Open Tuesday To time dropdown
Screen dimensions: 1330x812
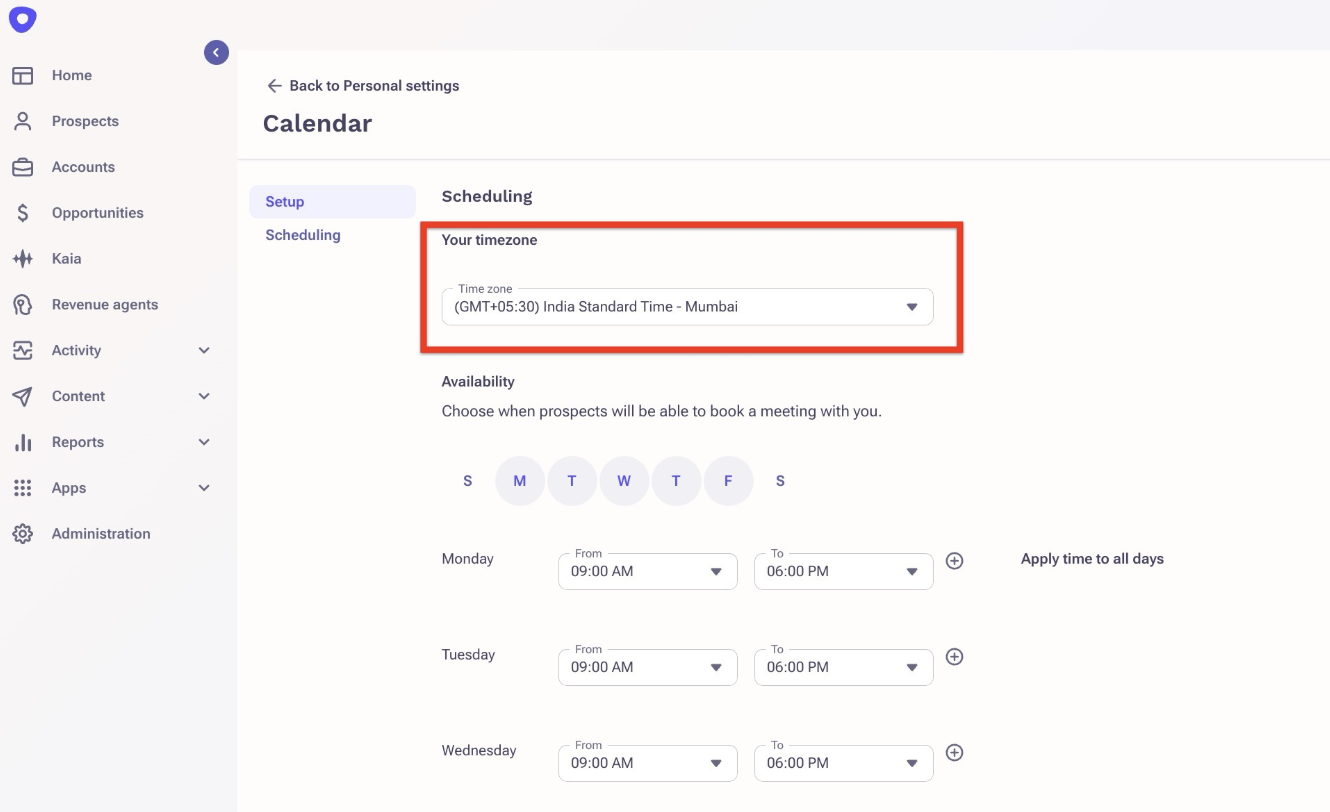pyautogui.click(x=843, y=667)
